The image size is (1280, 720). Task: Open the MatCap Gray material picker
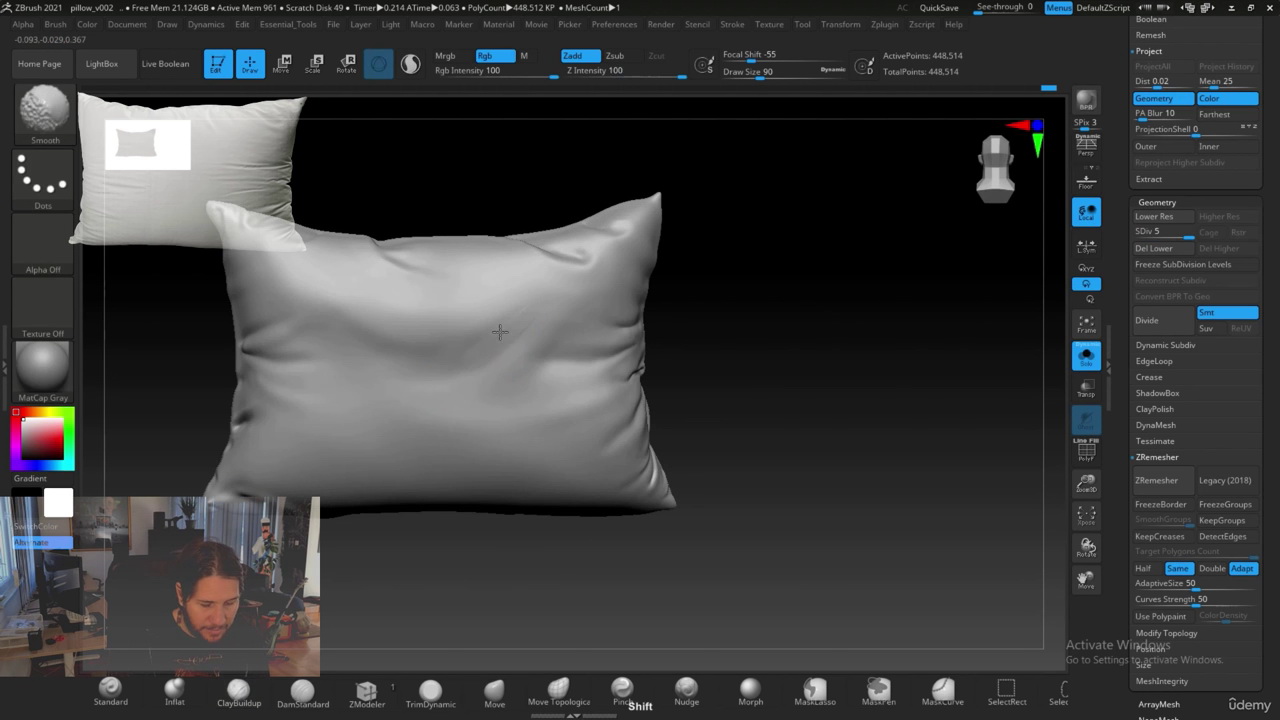[x=43, y=372]
